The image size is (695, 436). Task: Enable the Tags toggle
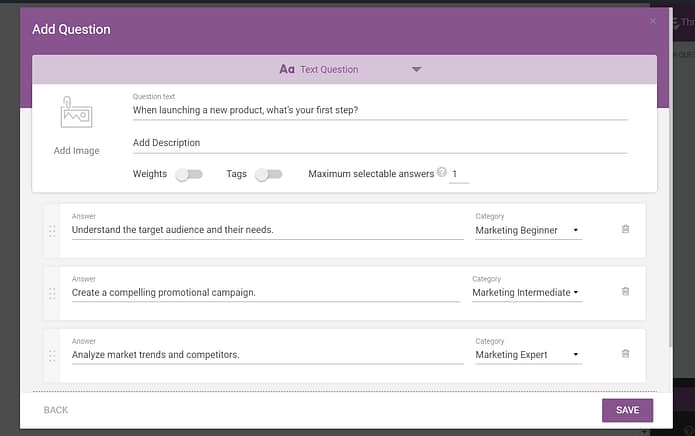coord(269,174)
